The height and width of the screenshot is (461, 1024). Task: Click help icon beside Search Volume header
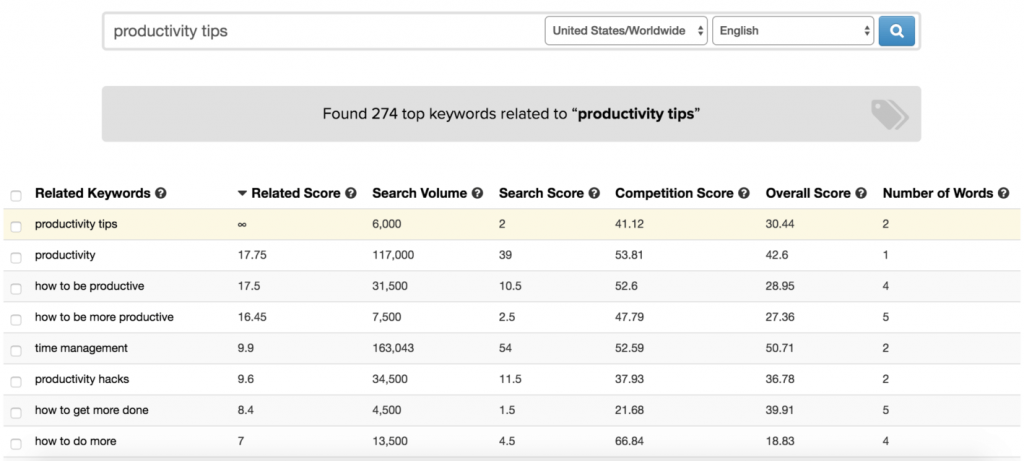(x=477, y=194)
